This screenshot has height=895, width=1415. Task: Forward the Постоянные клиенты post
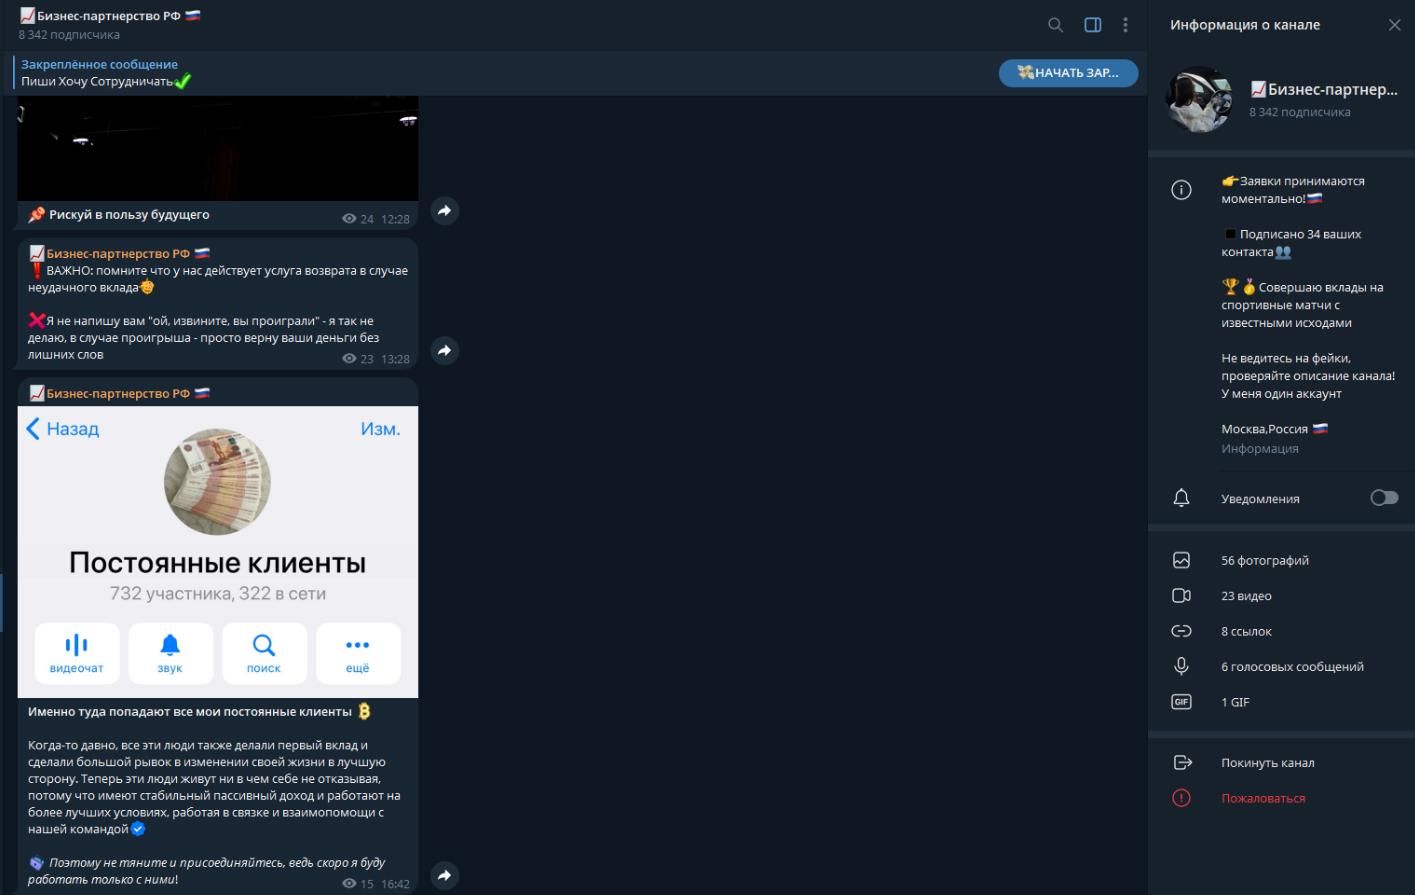click(x=444, y=875)
